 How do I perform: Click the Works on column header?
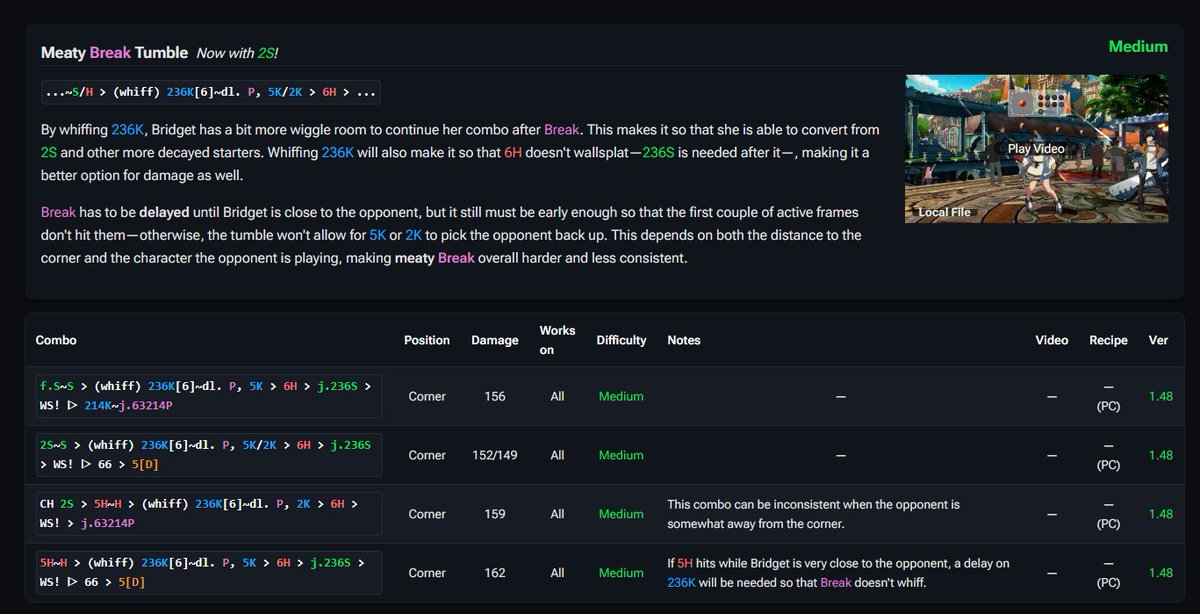(x=557, y=340)
